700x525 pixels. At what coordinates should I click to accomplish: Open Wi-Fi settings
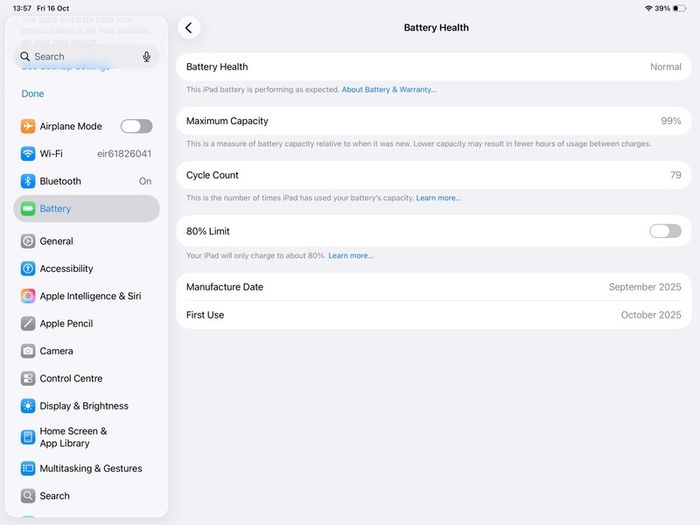(86, 154)
